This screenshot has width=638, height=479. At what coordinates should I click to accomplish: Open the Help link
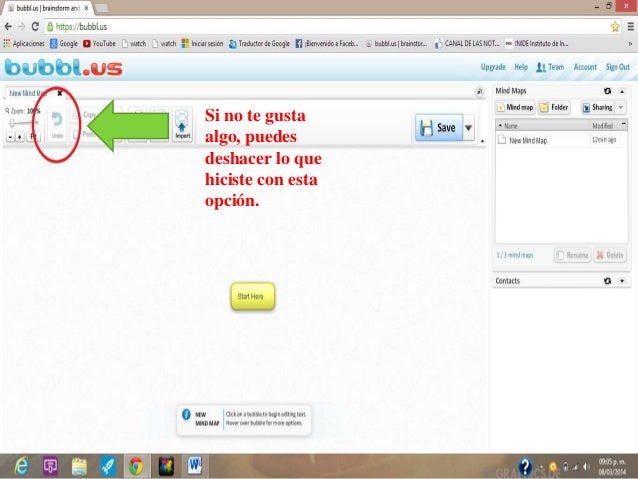coord(521,67)
